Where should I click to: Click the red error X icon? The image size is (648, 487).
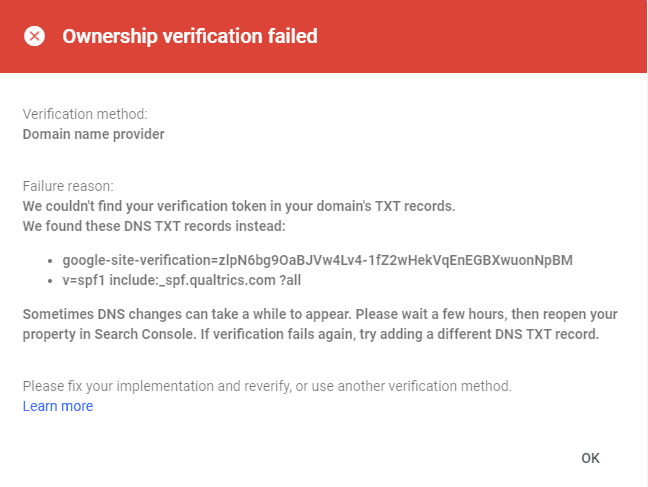[35, 37]
